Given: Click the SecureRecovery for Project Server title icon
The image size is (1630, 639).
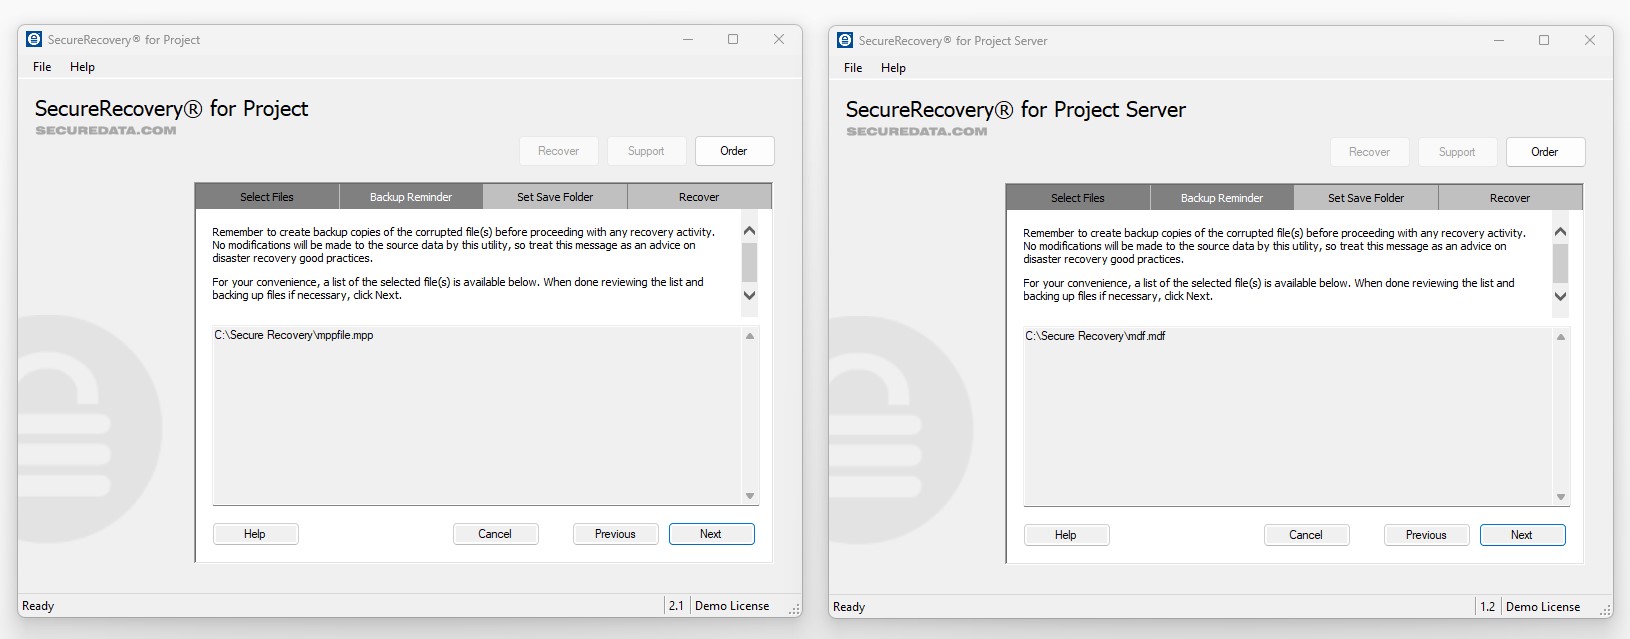Looking at the screenshot, I should click(845, 41).
